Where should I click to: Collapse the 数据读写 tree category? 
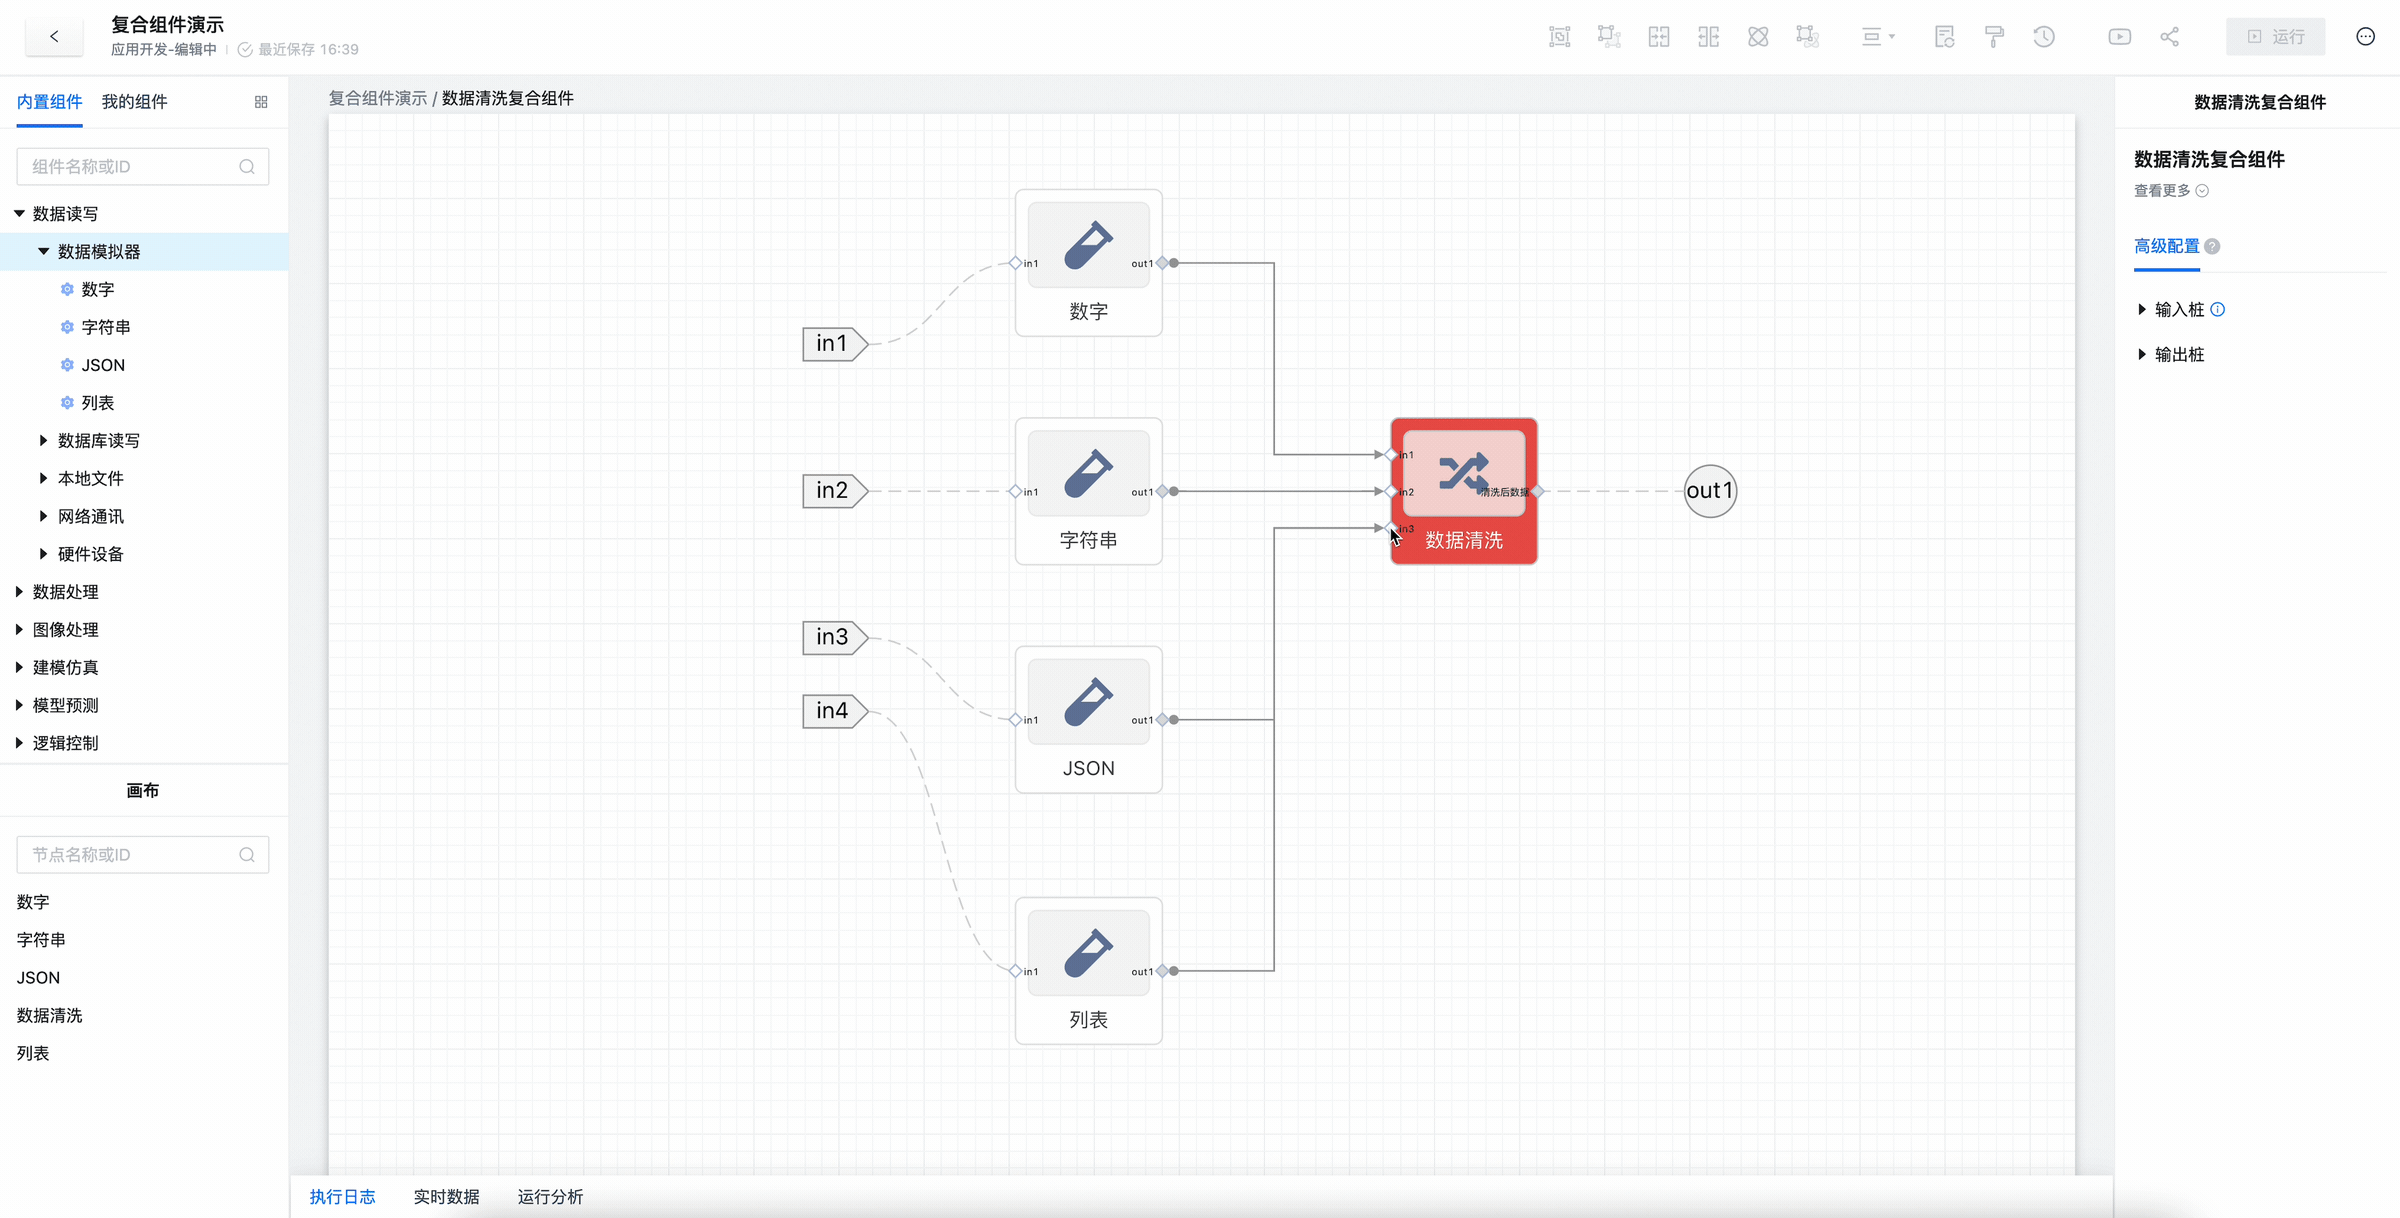point(19,214)
